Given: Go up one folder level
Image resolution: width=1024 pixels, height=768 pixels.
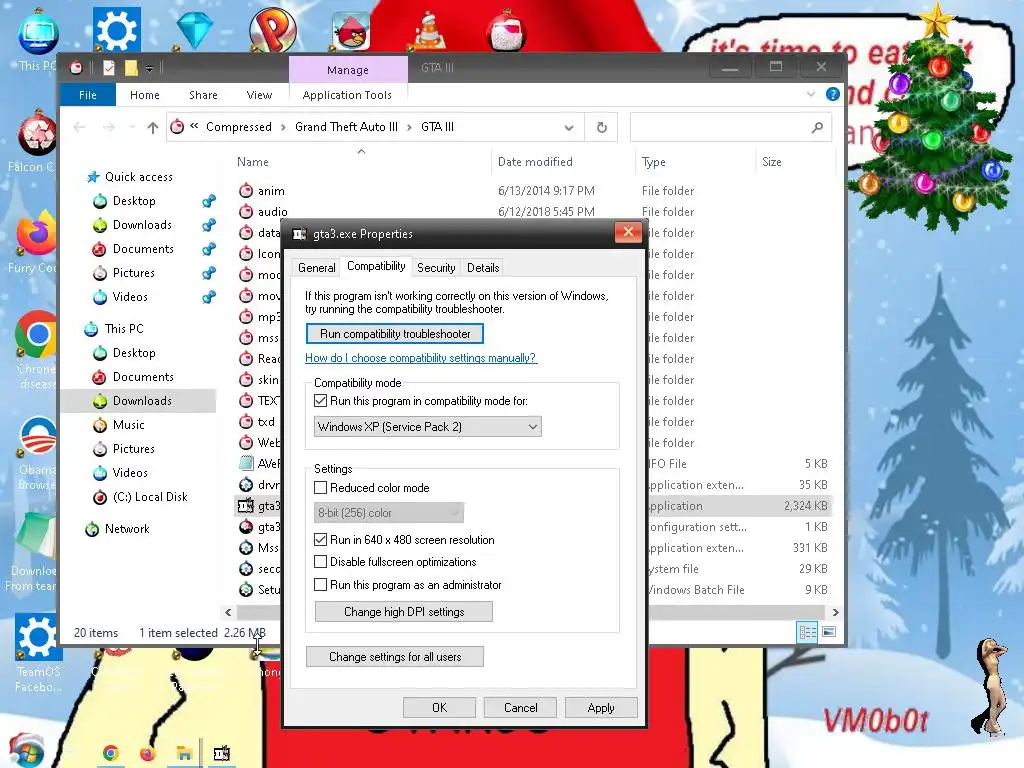Looking at the screenshot, I should coord(153,127).
